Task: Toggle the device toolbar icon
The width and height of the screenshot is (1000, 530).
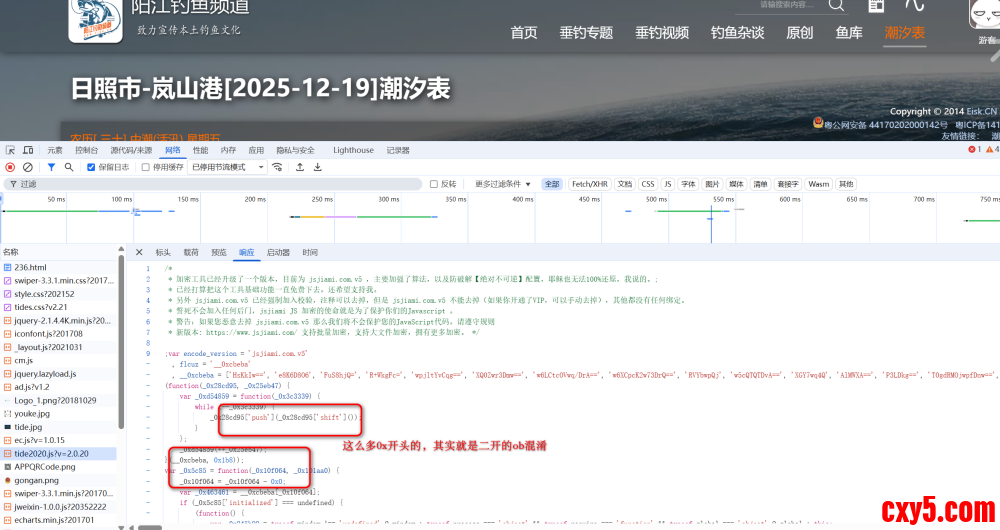Action: coord(28,150)
